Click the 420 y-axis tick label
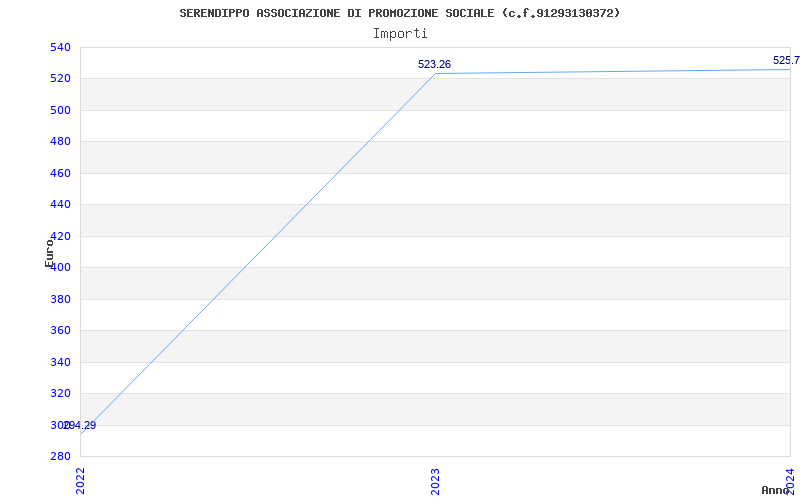 pos(60,236)
